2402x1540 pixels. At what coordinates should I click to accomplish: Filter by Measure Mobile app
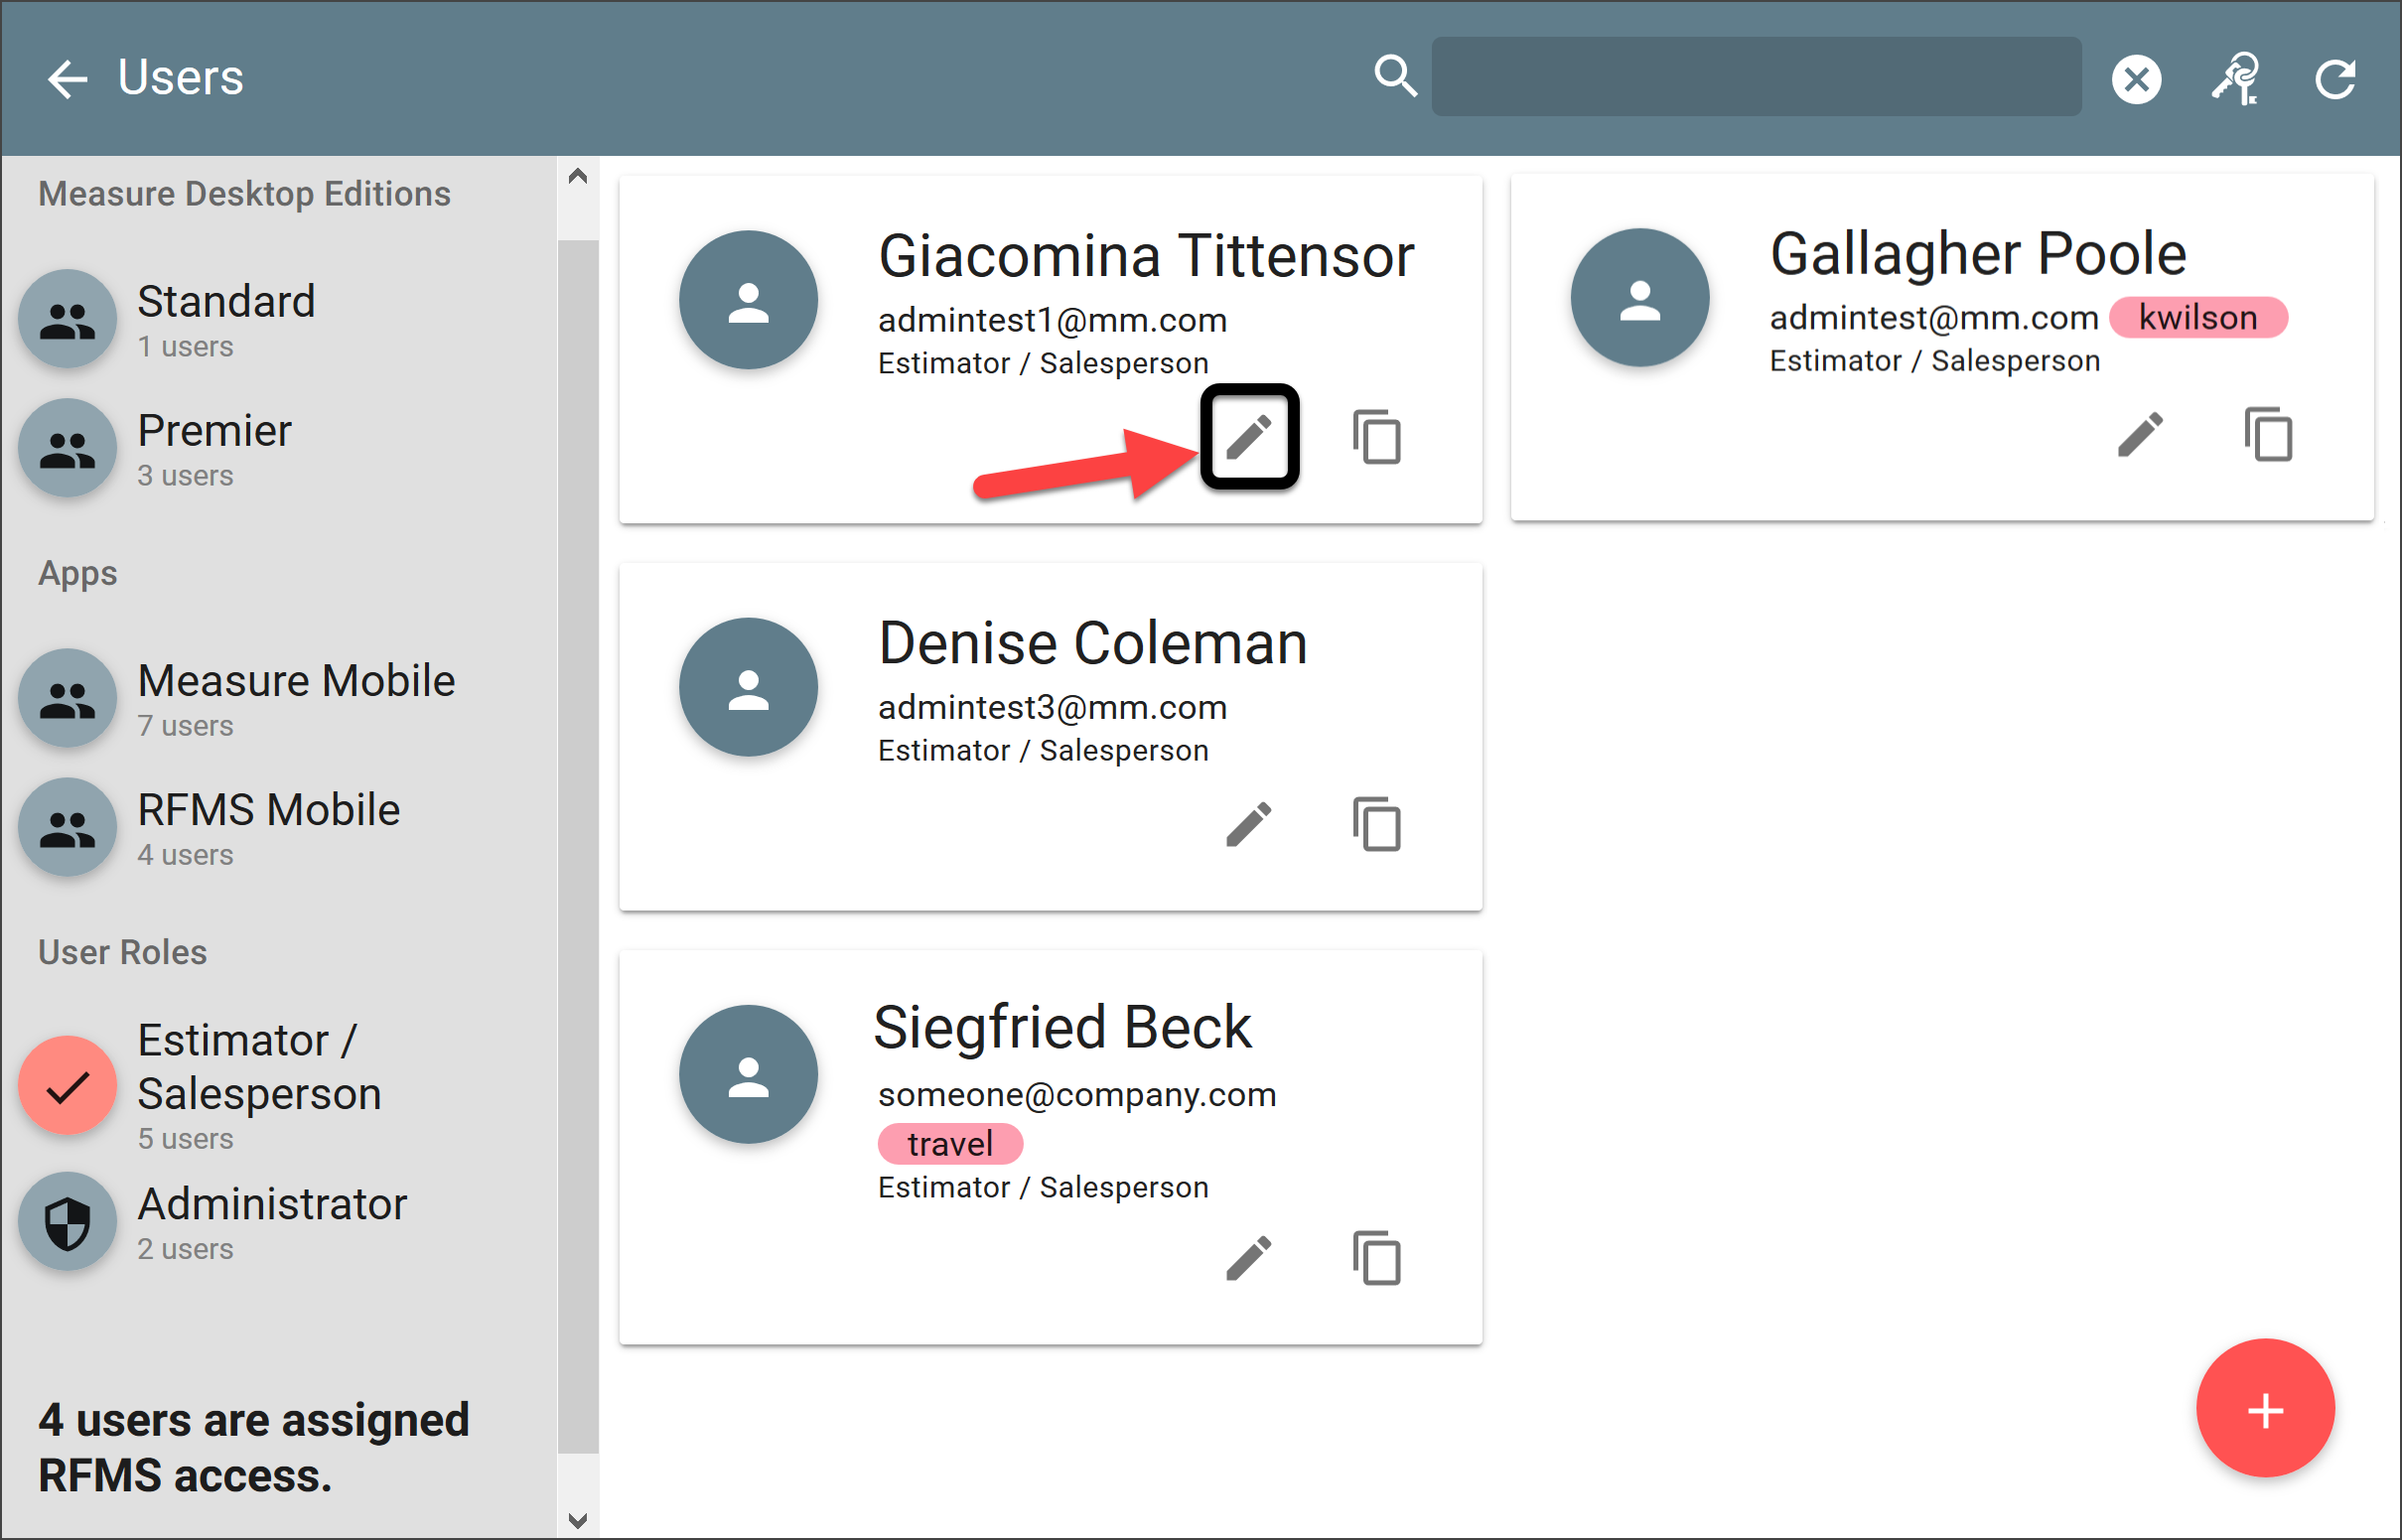[x=68, y=698]
